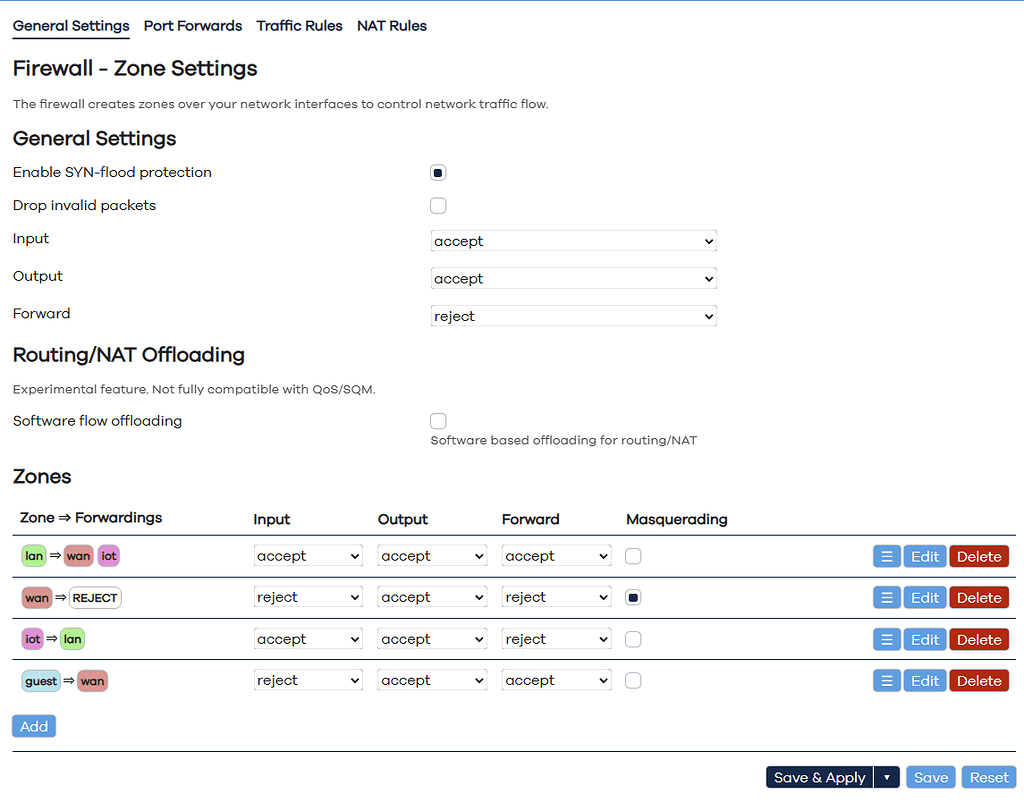The image size is (1024, 811).
Task: Click the drag handle icon for iot zone
Action: coord(886,640)
